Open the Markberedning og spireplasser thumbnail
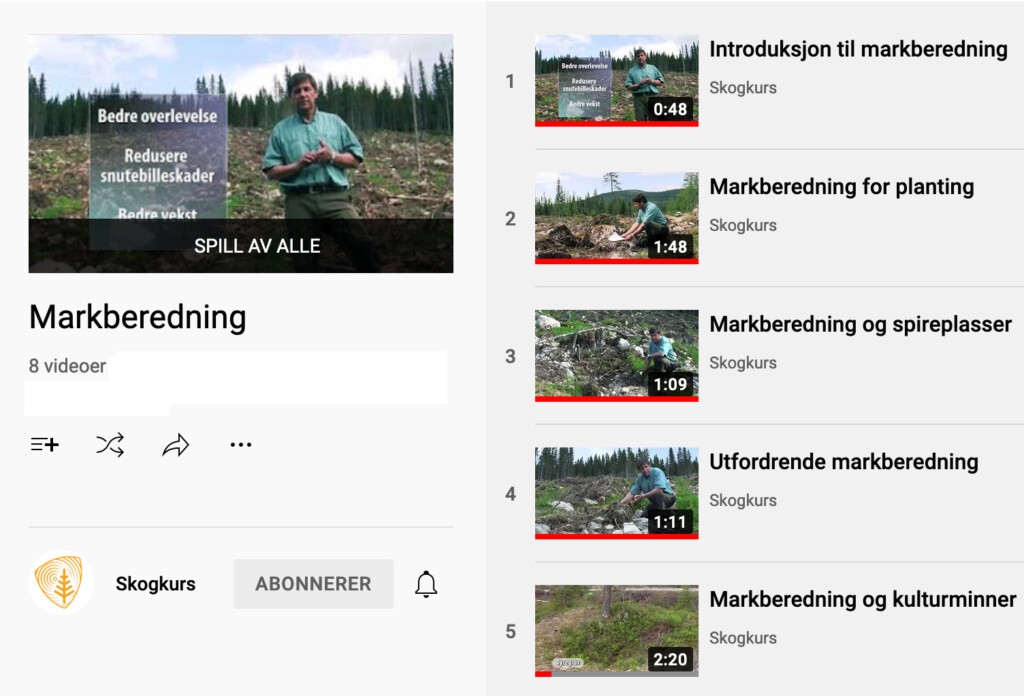Image resolution: width=1024 pixels, height=696 pixels. (x=616, y=356)
